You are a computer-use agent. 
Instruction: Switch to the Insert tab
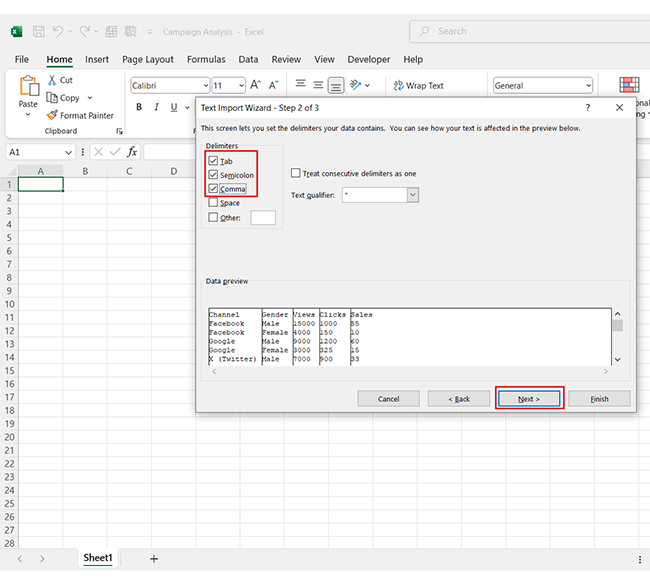(97, 59)
